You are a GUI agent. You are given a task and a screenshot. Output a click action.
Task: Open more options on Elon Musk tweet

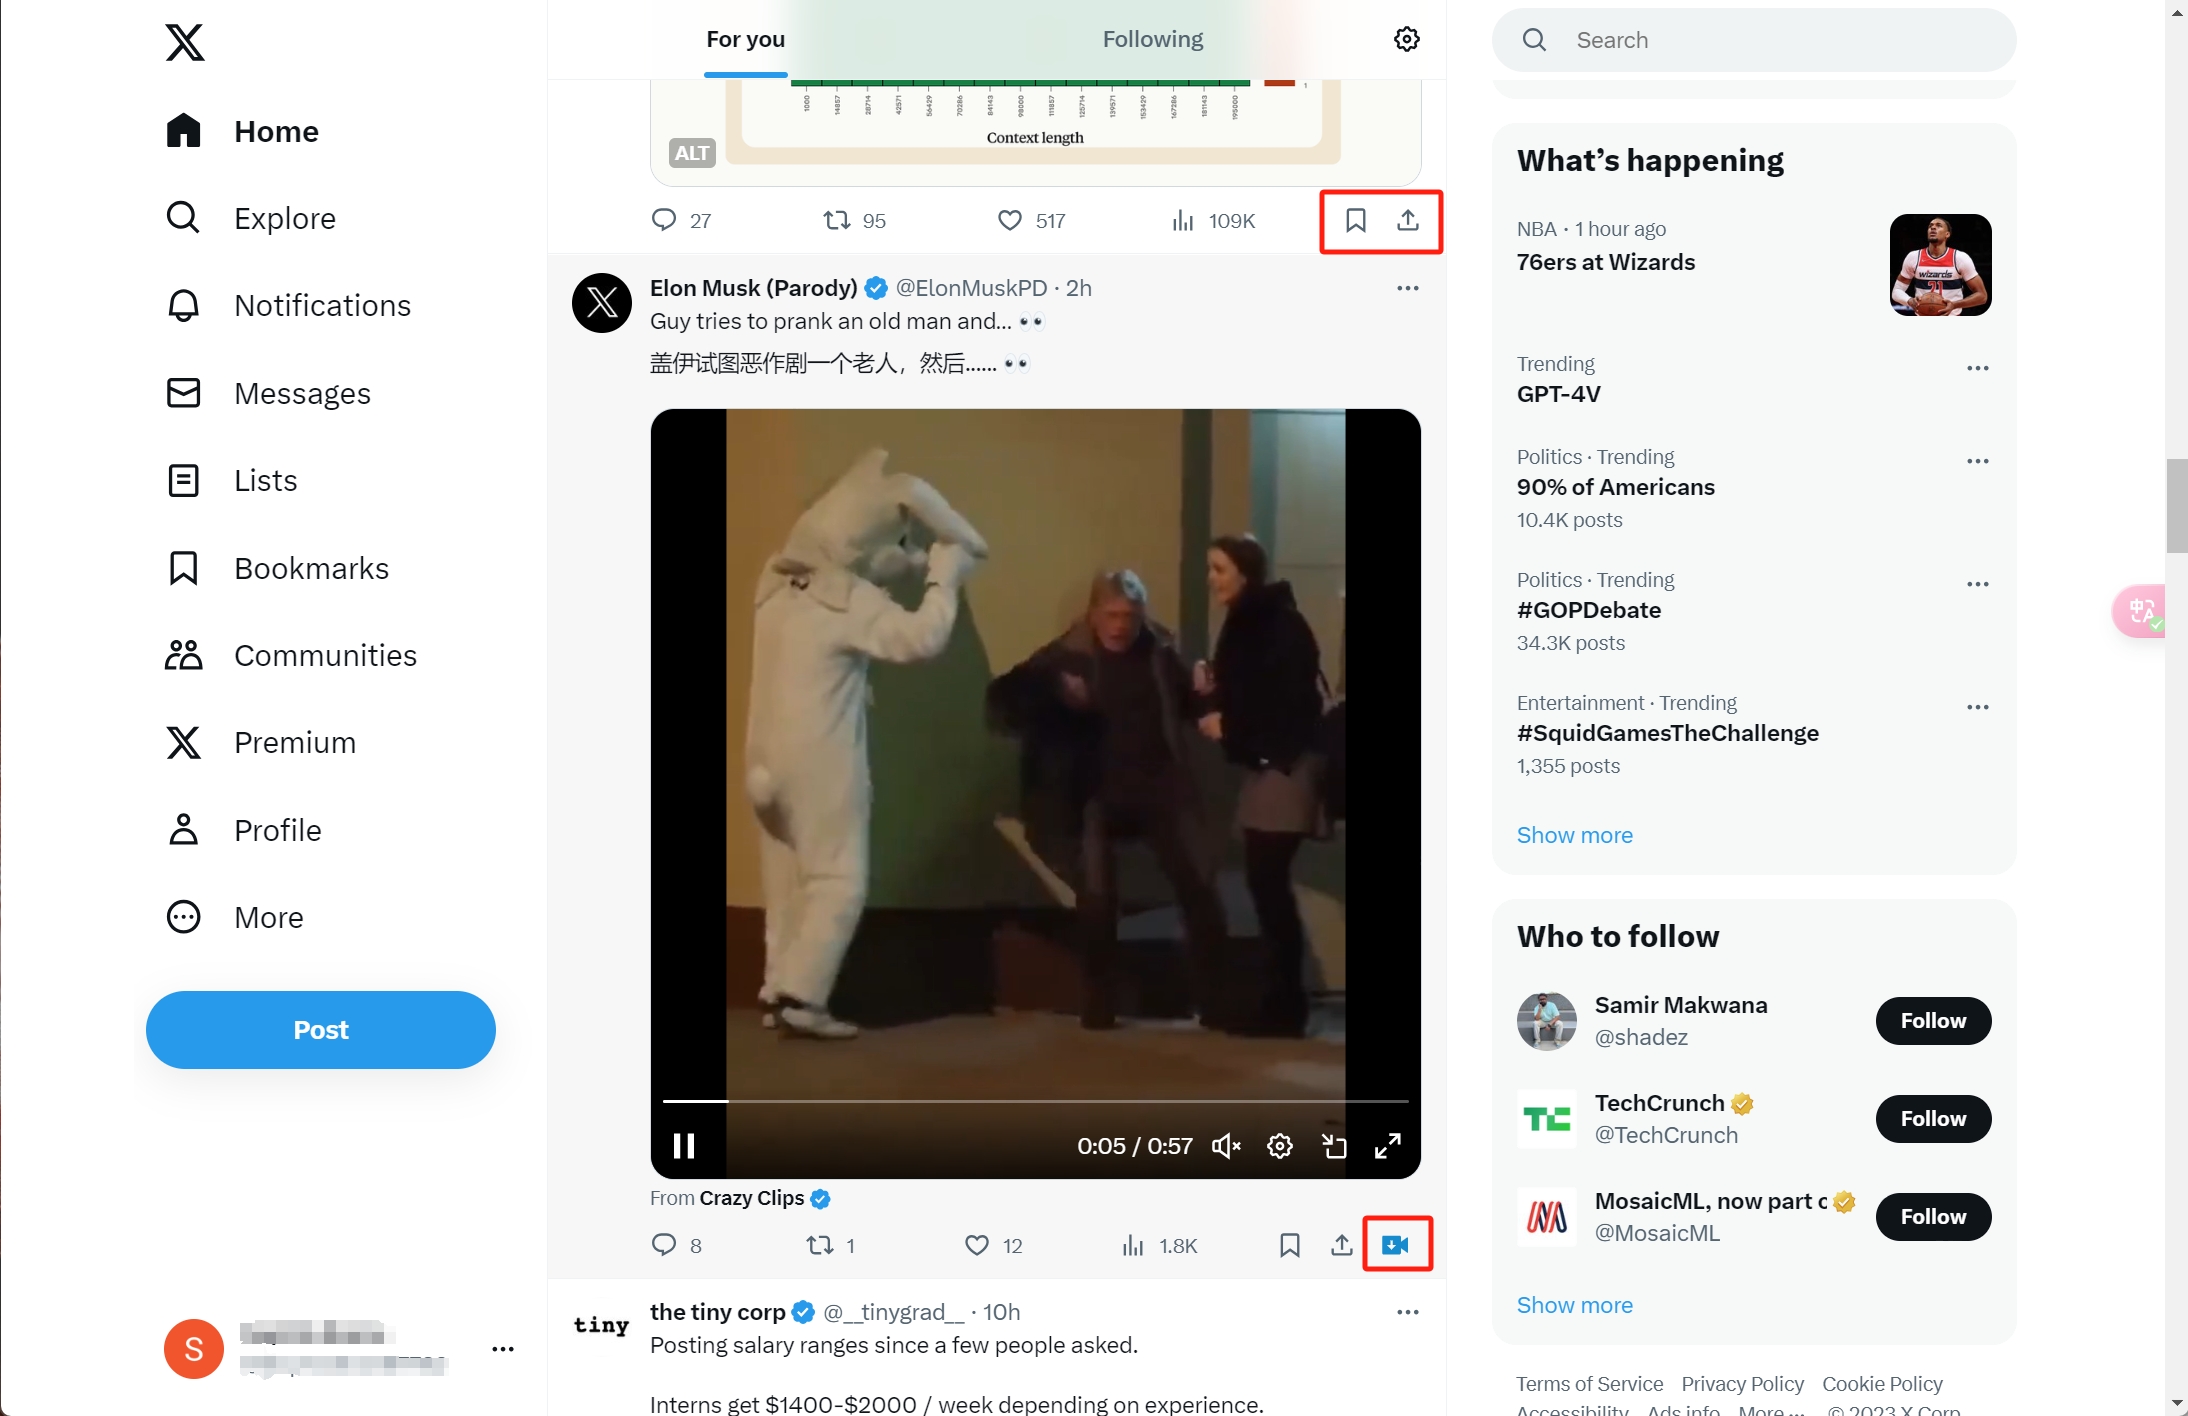(1407, 287)
